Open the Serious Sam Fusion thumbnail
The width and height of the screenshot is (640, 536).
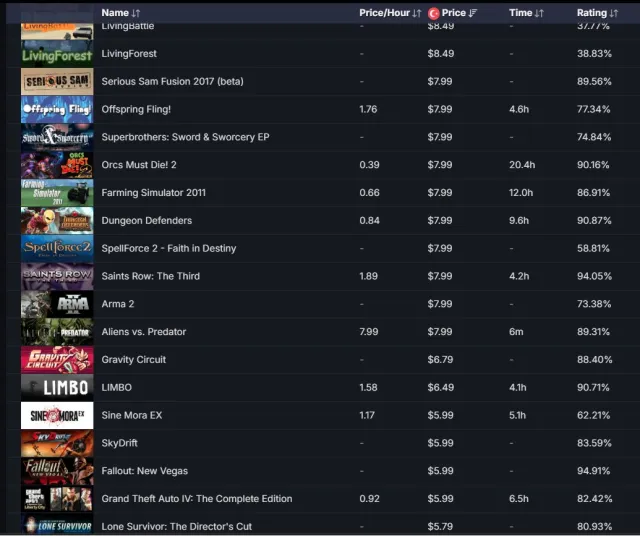point(57,82)
